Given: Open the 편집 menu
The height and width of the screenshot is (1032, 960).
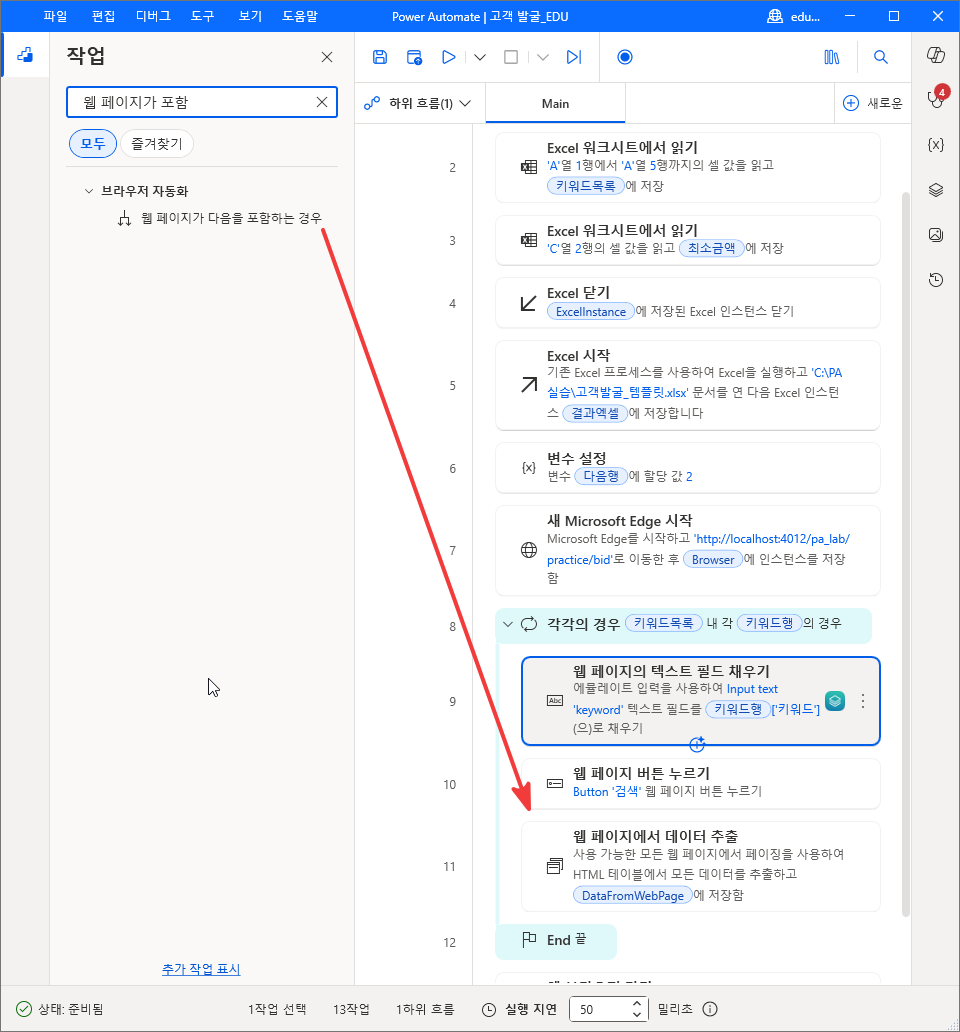Looking at the screenshot, I should [x=103, y=16].
